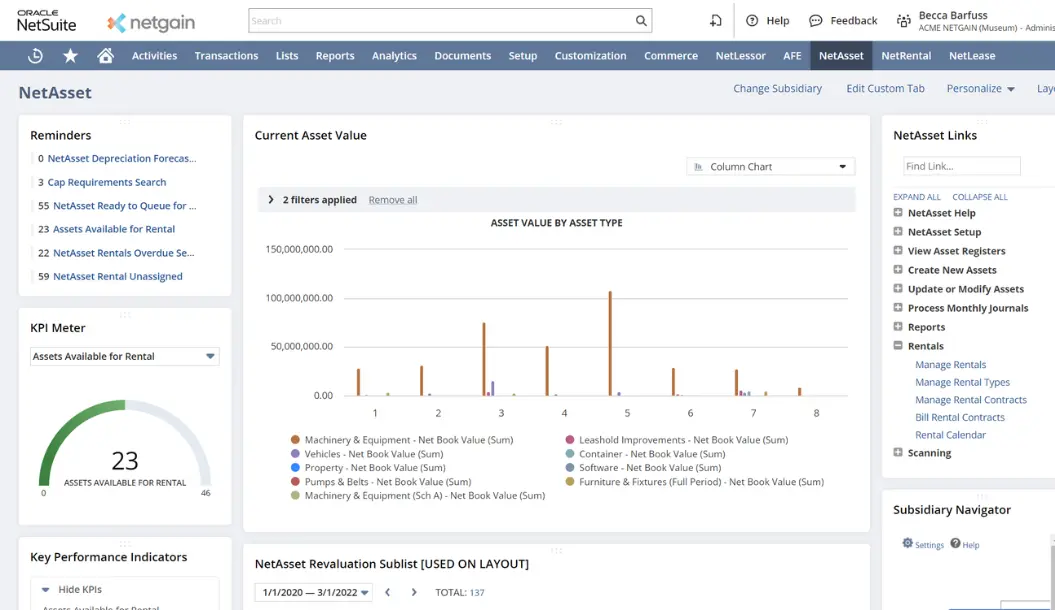Click the Netgain logo
Image resolution: width=1055 pixels, height=610 pixels.
pyautogui.click(x=151, y=22)
